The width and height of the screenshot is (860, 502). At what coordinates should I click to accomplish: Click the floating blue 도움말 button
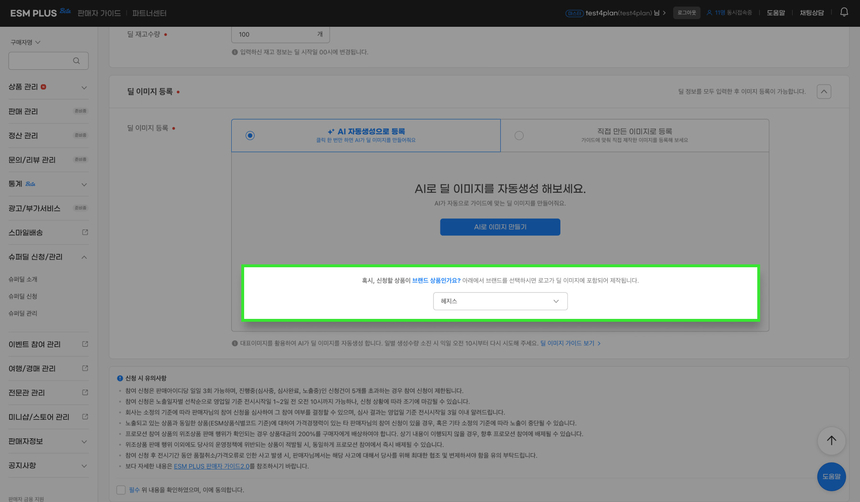coord(831,477)
